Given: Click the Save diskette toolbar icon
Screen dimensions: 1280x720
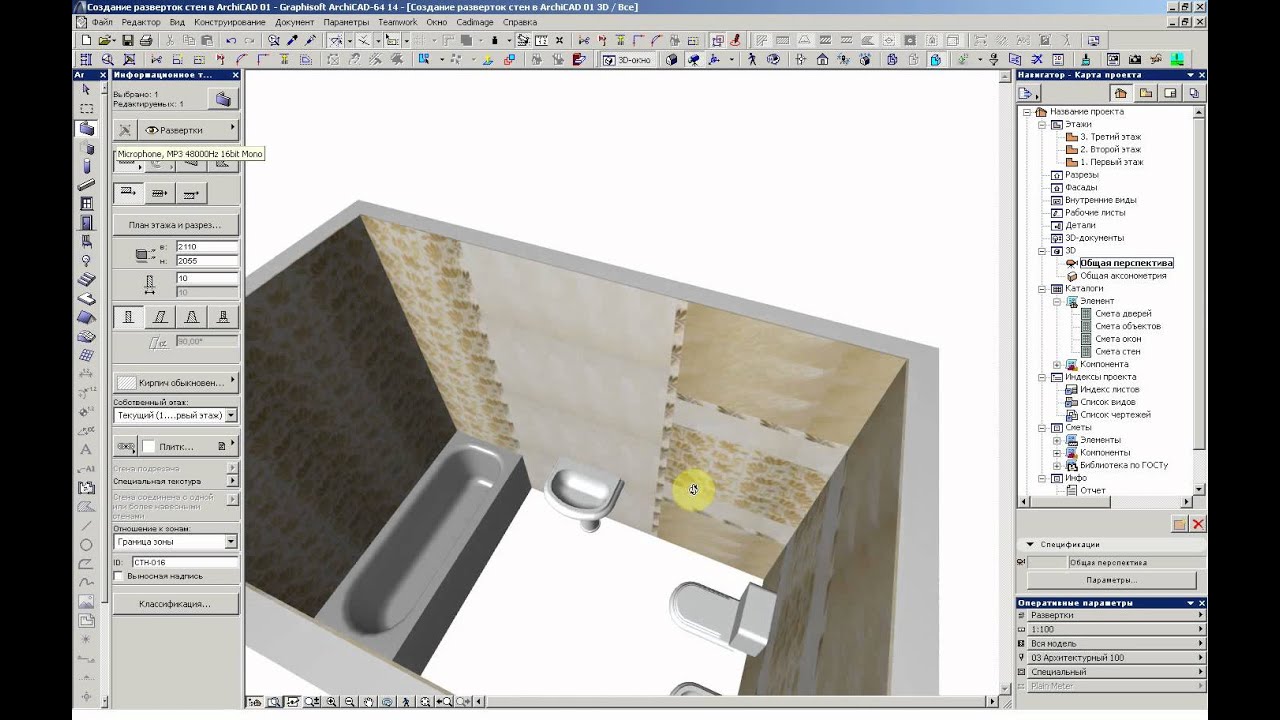Looking at the screenshot, I should 128,40.
